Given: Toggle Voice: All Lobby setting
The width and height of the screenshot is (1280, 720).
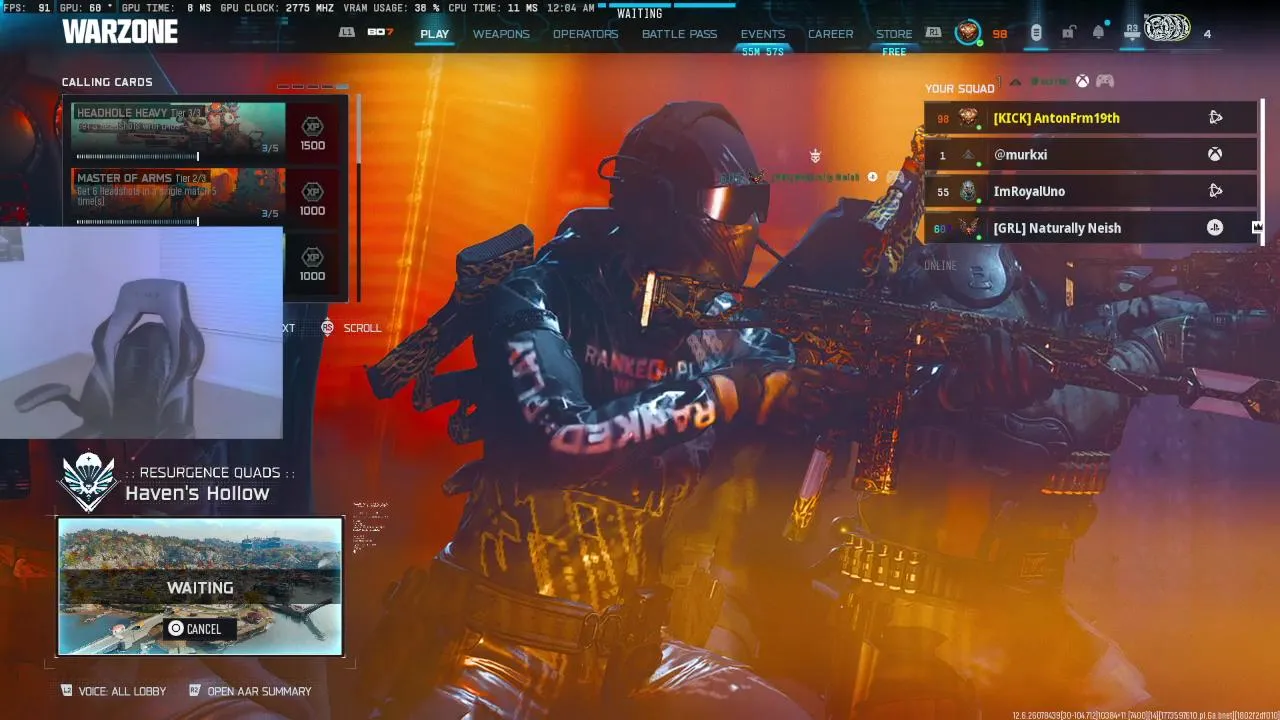Looking at the screenshot, I should pos(113,691).
